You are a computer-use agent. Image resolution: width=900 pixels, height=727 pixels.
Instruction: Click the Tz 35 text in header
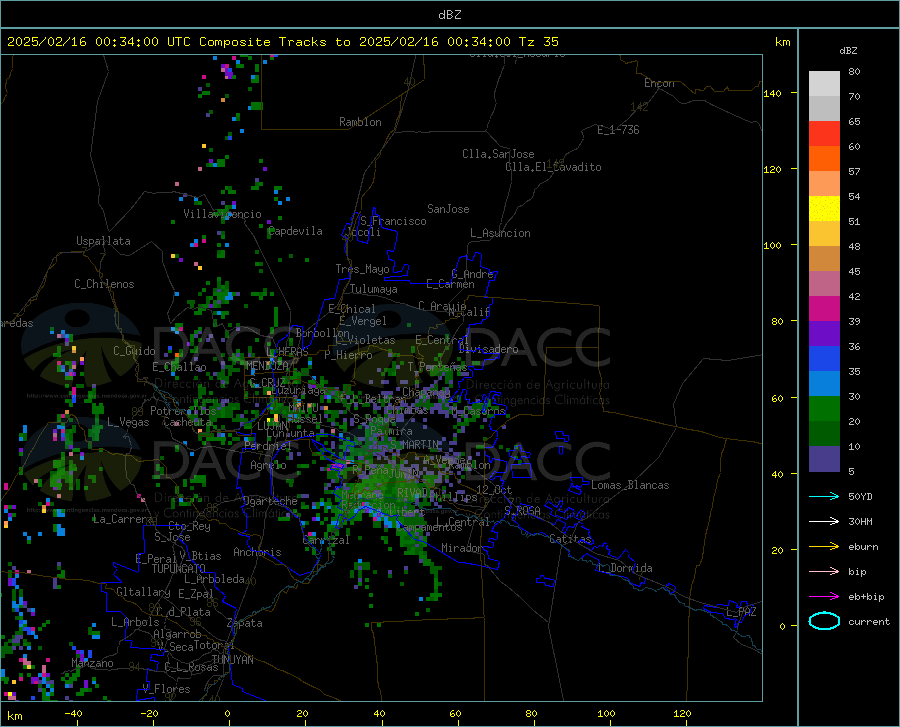pos(538,42)
